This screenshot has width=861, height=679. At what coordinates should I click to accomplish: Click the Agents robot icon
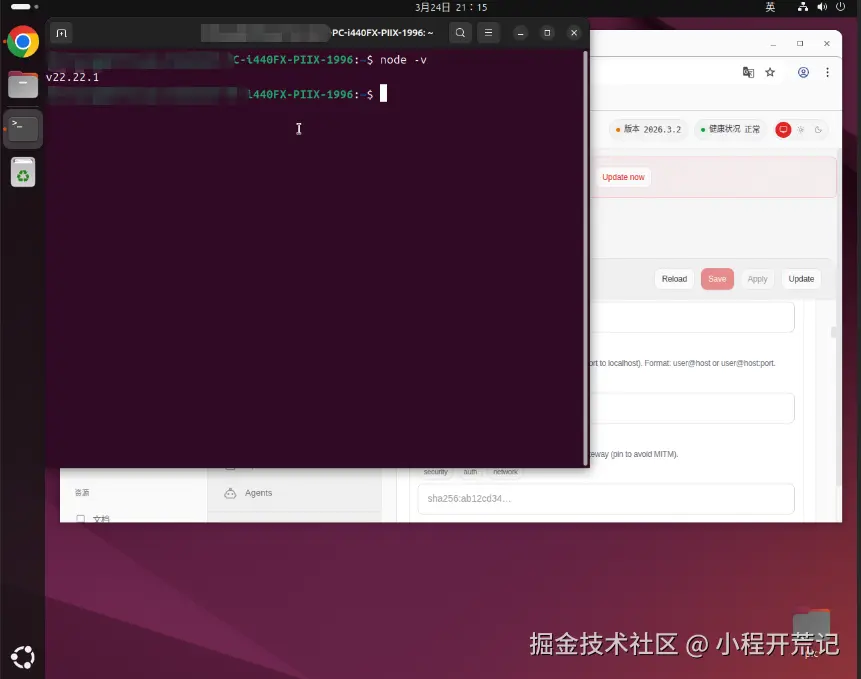230,493
